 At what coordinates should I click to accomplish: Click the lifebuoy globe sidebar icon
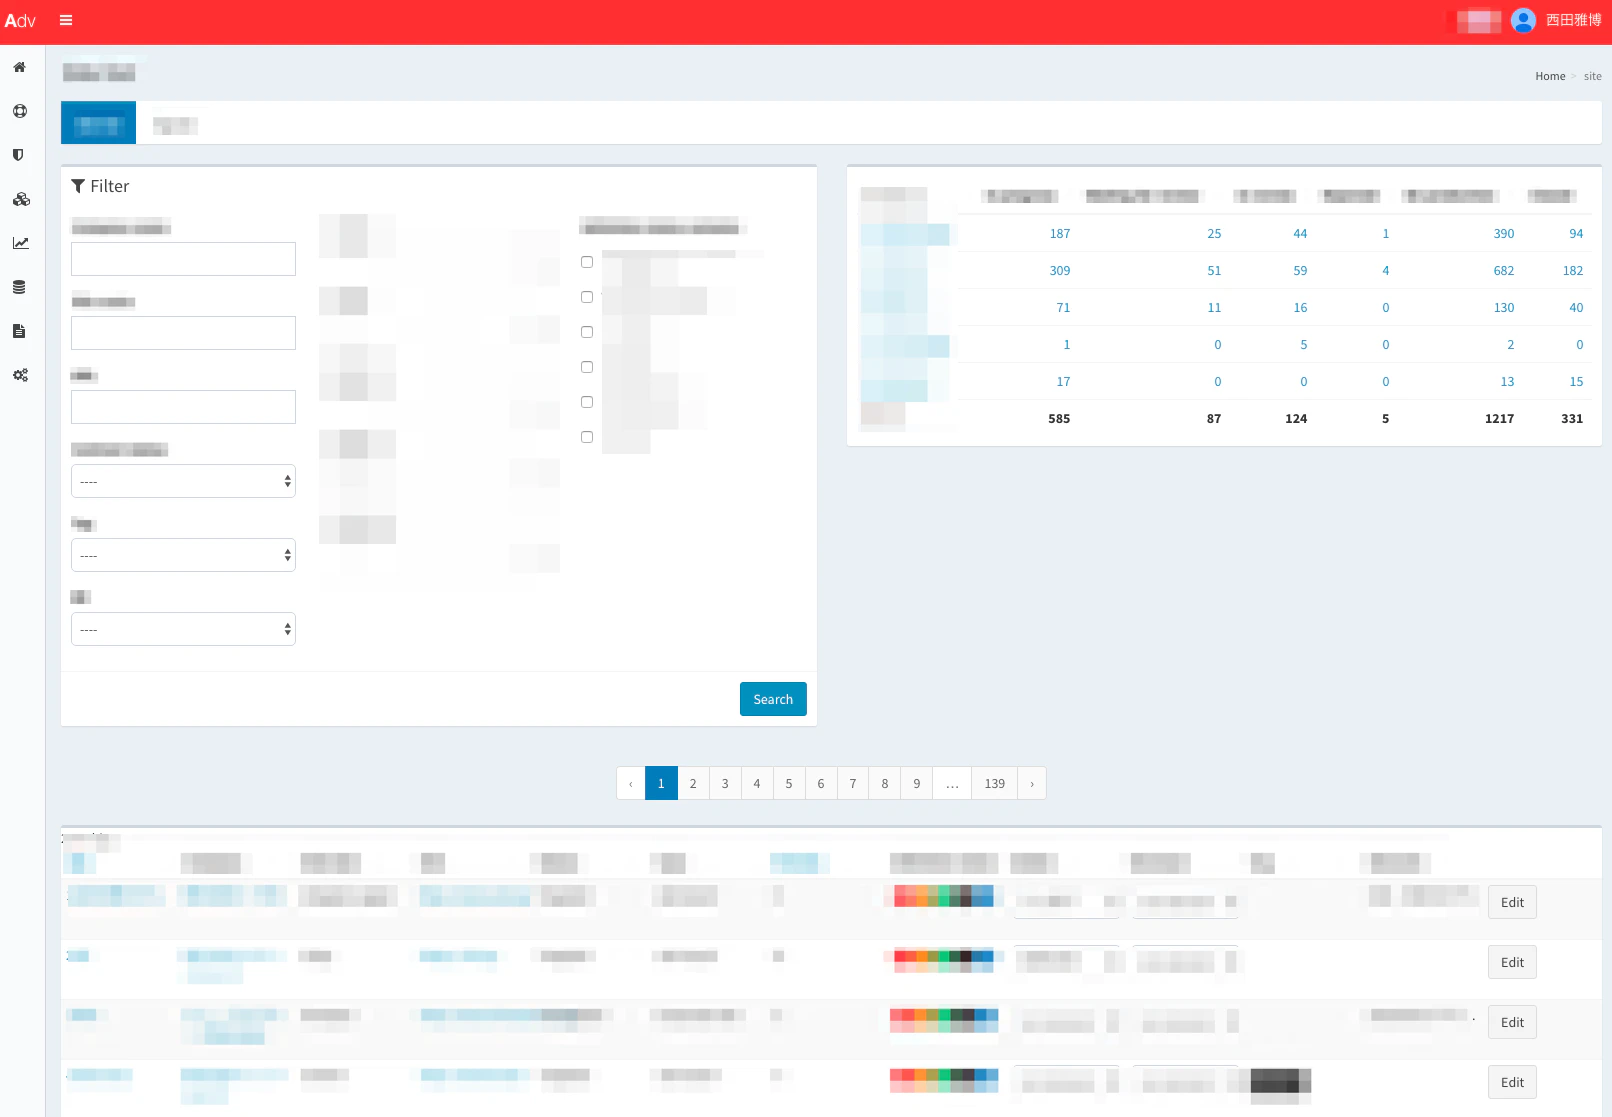click(x=19, y=111)
